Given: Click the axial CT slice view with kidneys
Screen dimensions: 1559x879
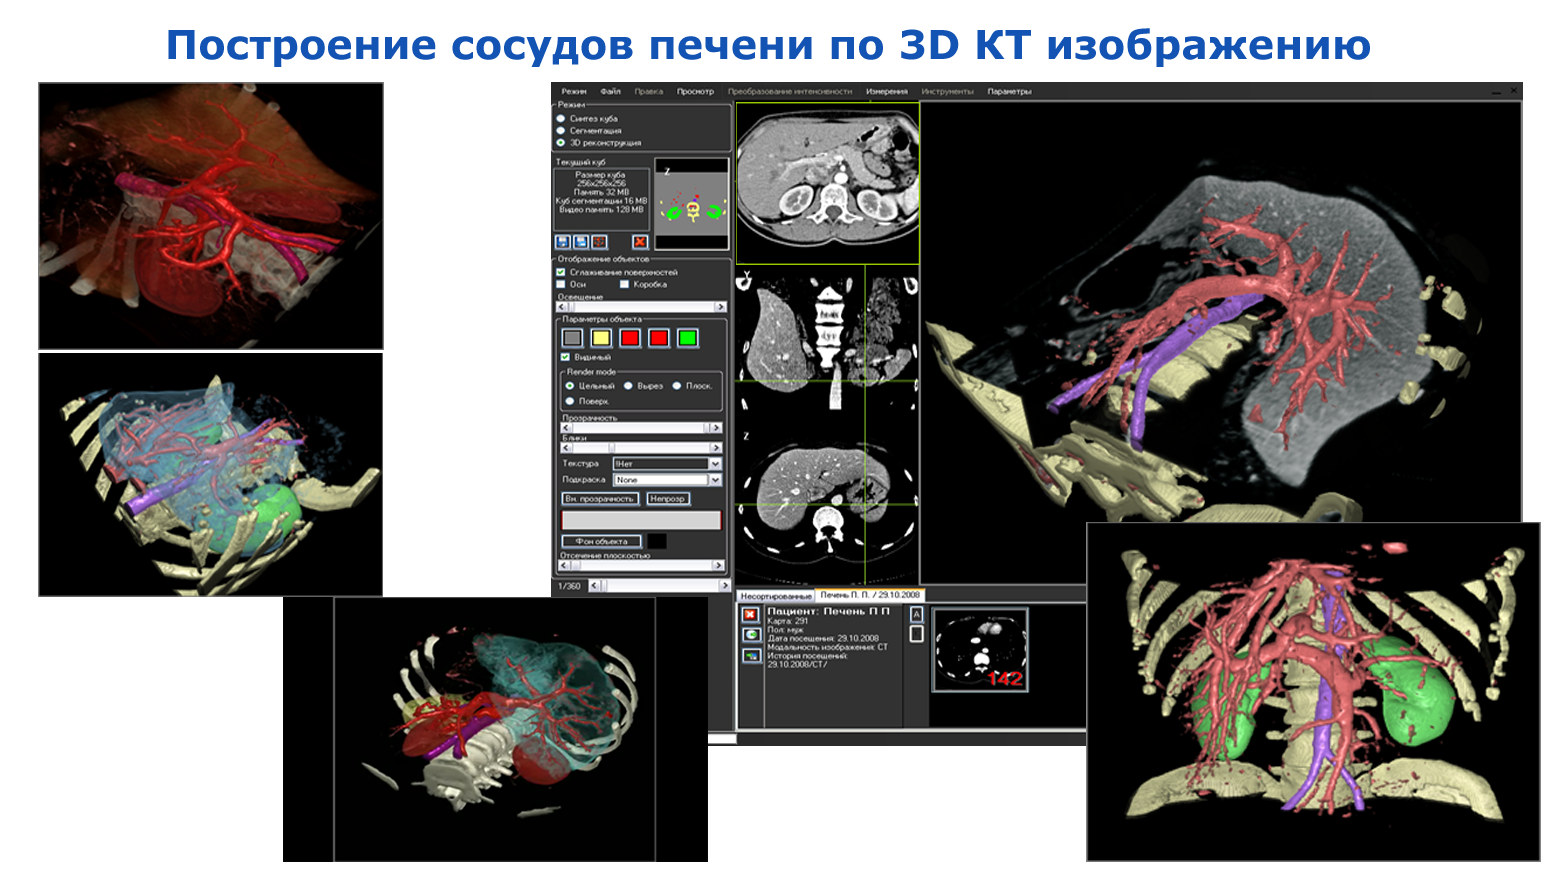Looking at the screenshot, I should (827, 182).
